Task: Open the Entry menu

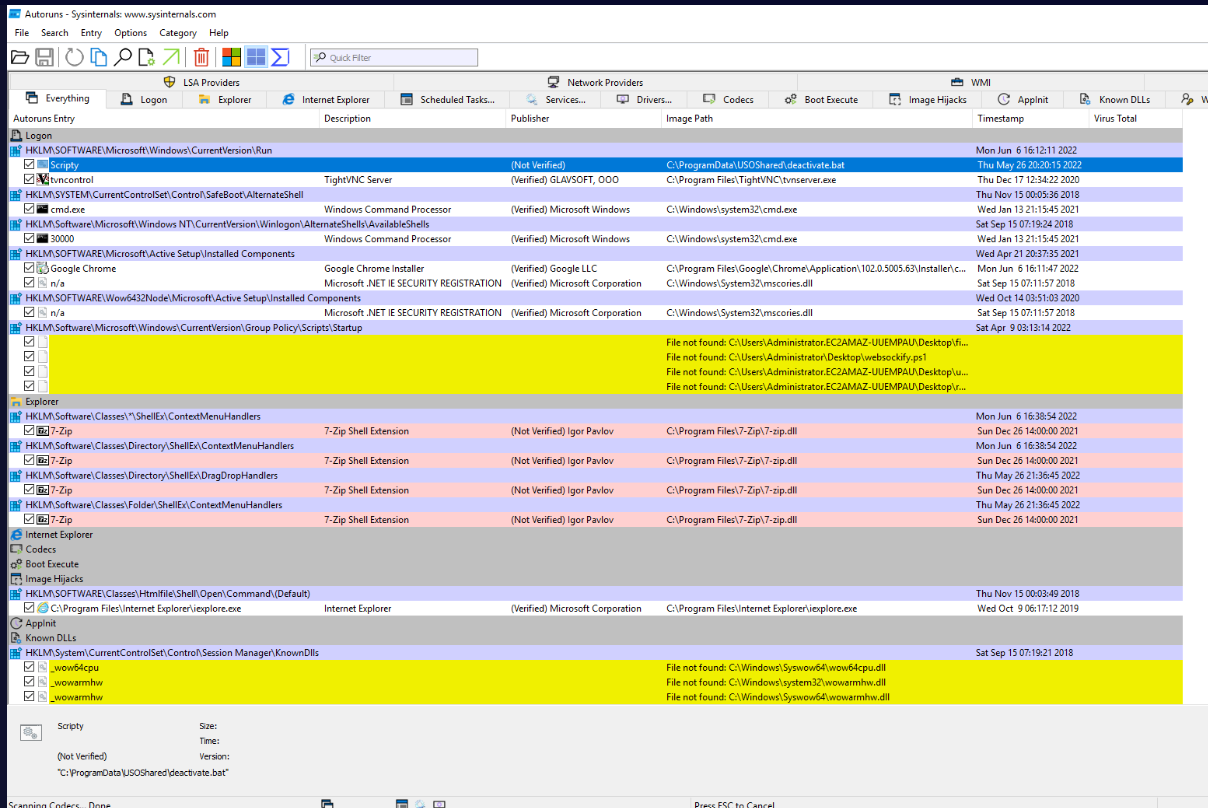Action: click(91, 33)
